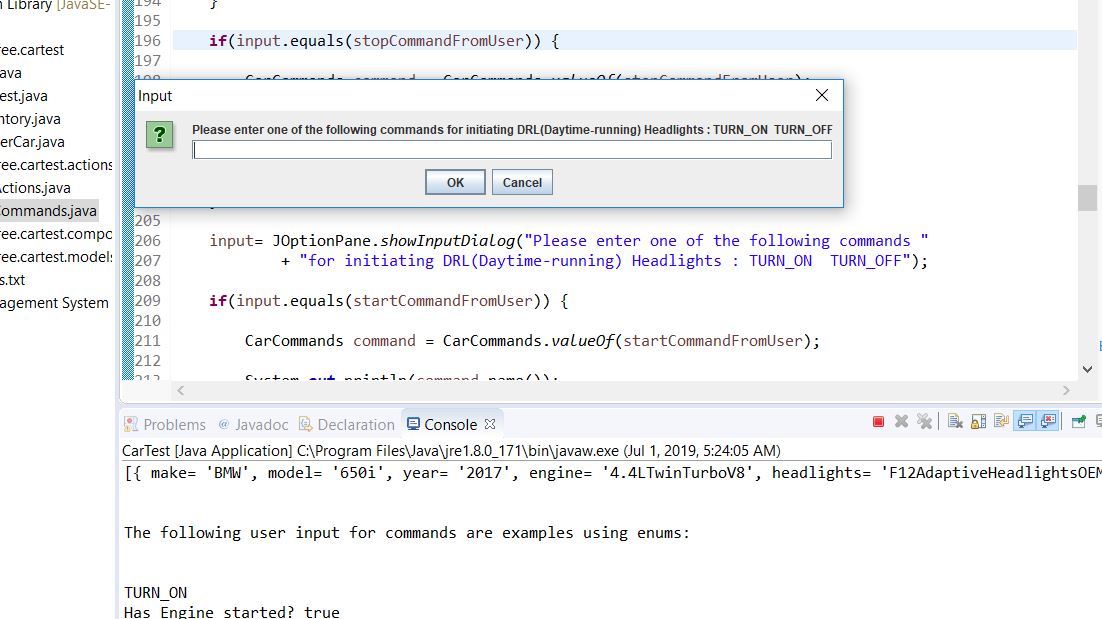Click the 'following user input' console line
Viewport: 1102px width, 619px height.
coord(407,533)
